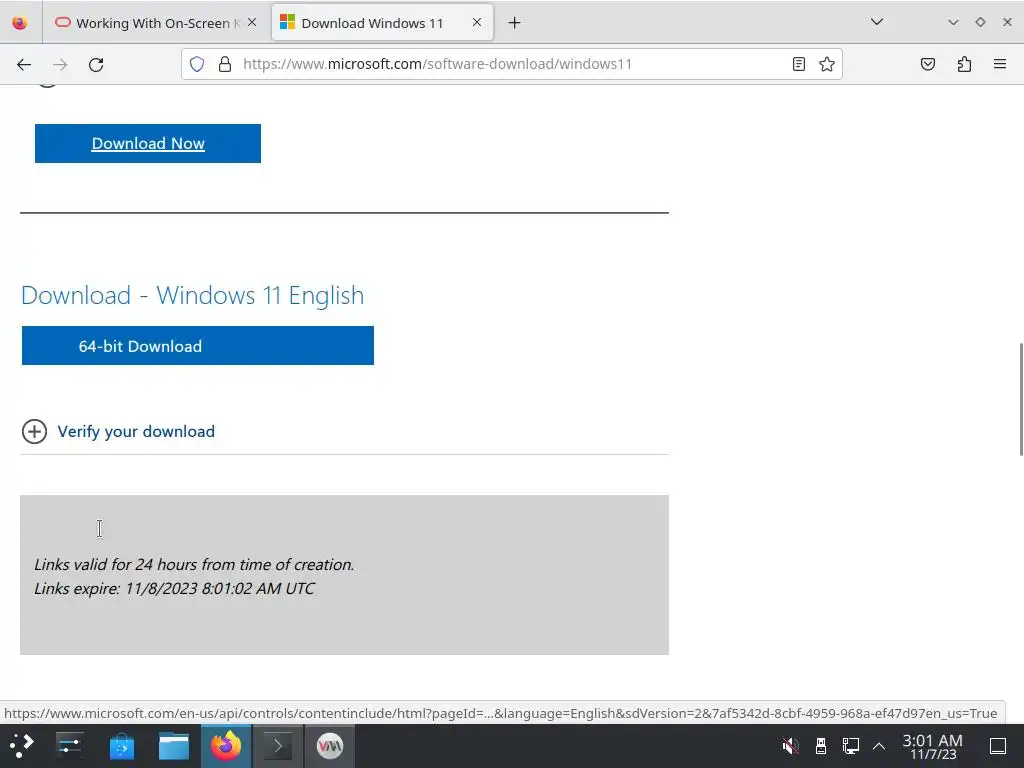
Task: Expand hidden system tray icons
Action: [x=879, y=746]
